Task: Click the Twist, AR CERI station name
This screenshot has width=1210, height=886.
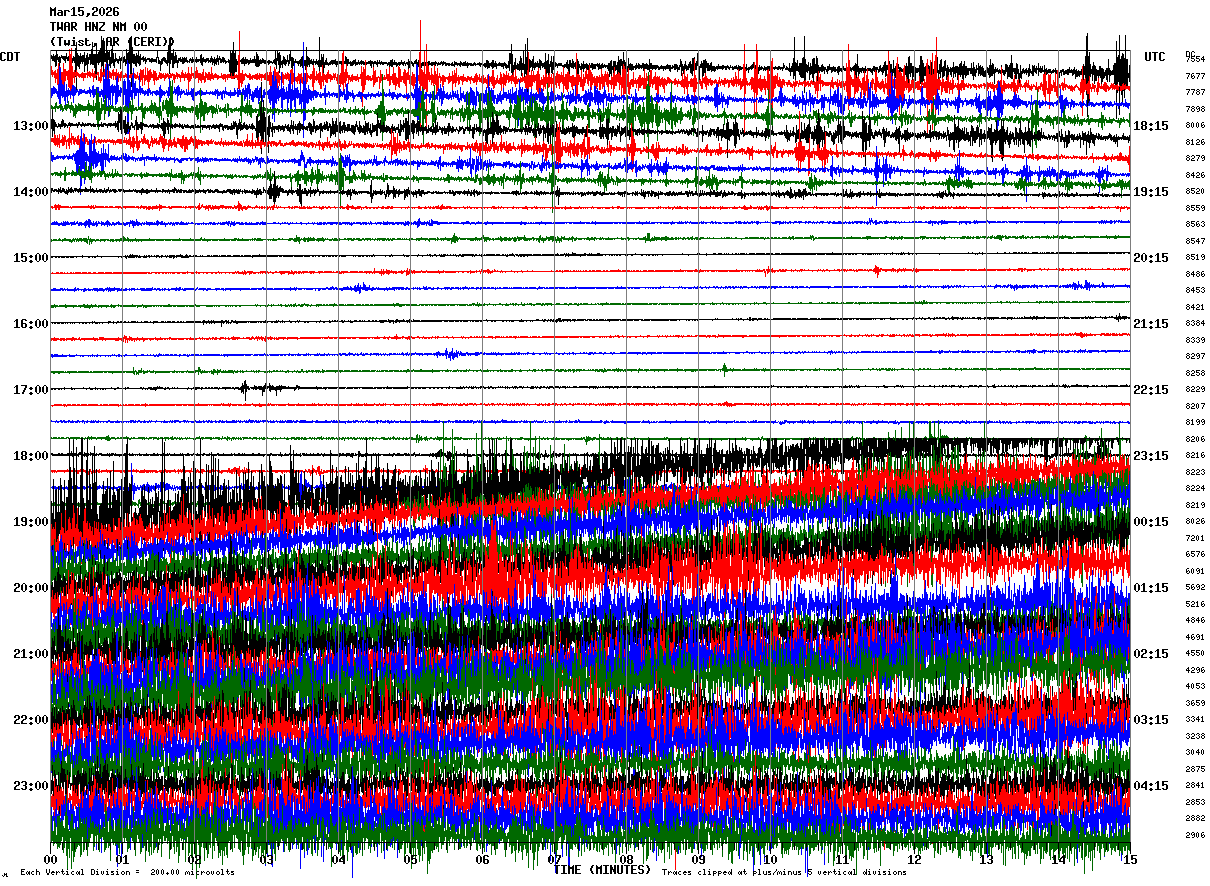Action: coord(112,42)
